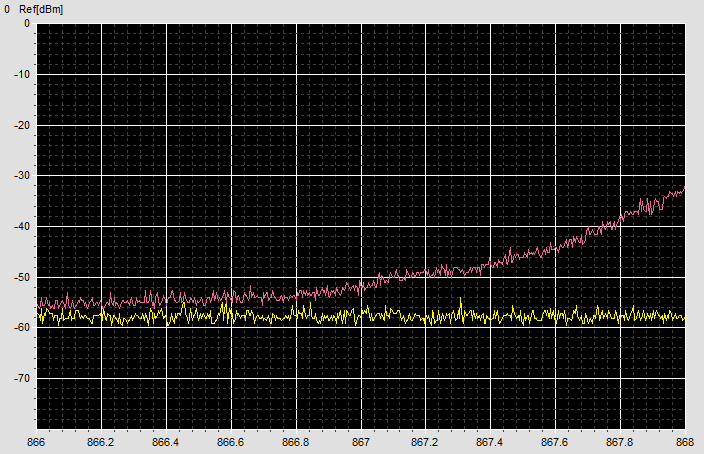The width and height of the screenshot is (704, 454).
Task: Click the -10 dBm axis label
Action: (x=22, y=75)
